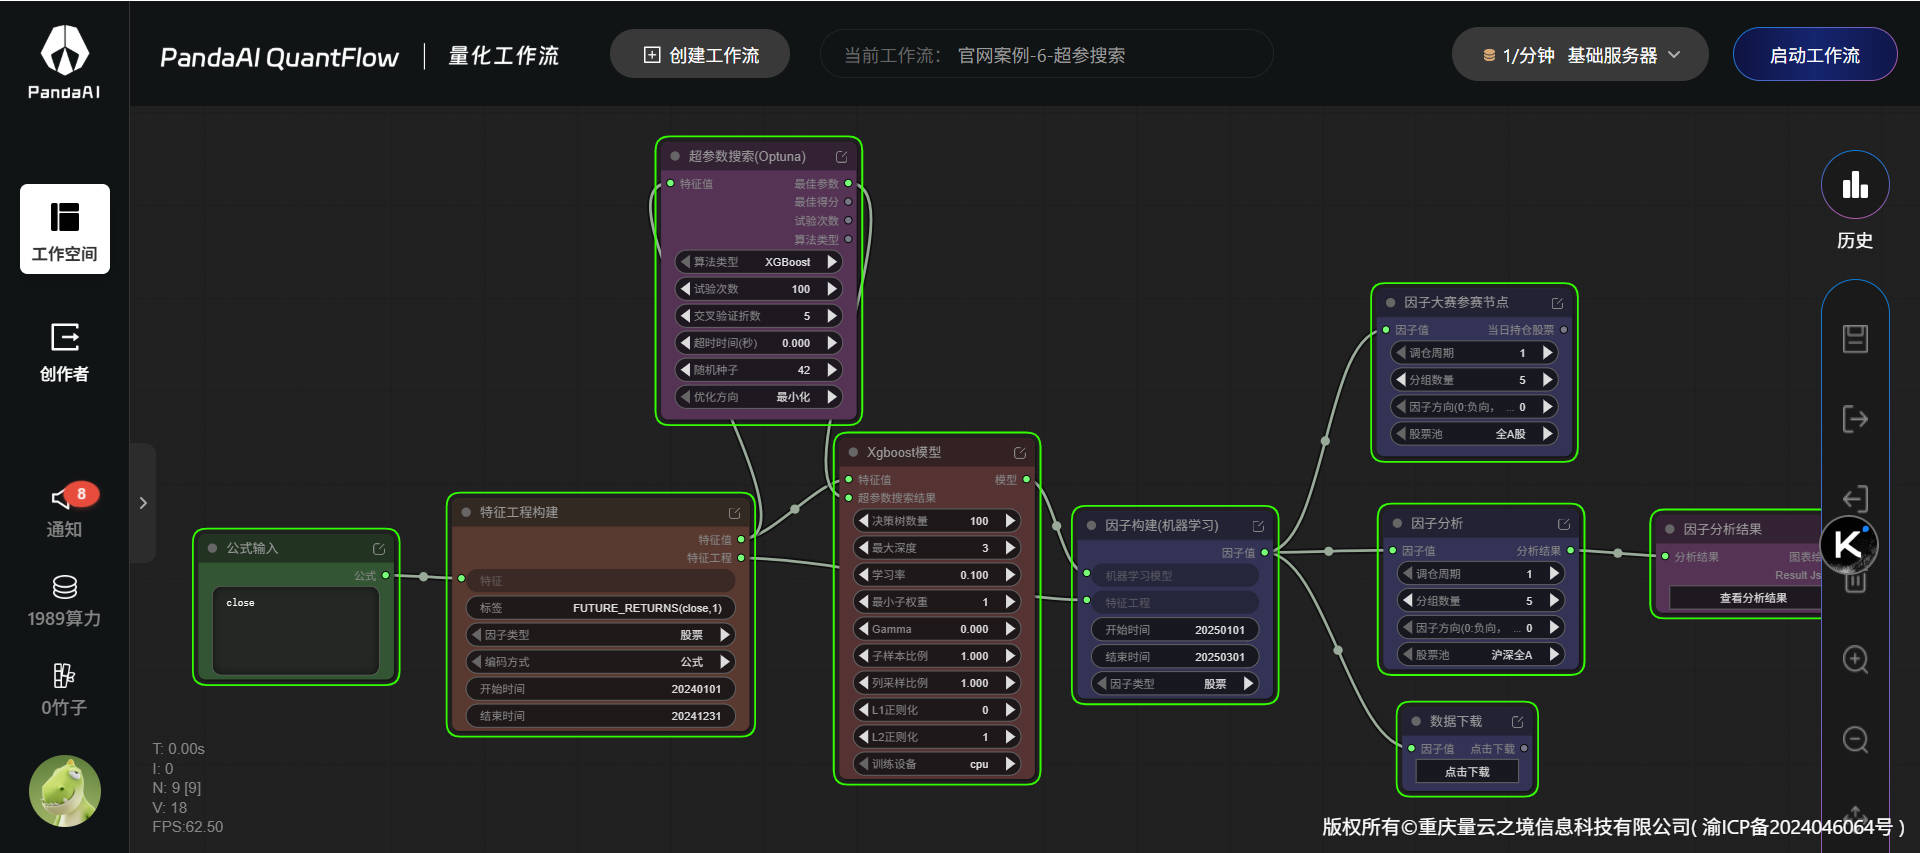Click the round K assistant icon
Viewport: 1920px width, 853px height.
click(x=1848, y=544)
